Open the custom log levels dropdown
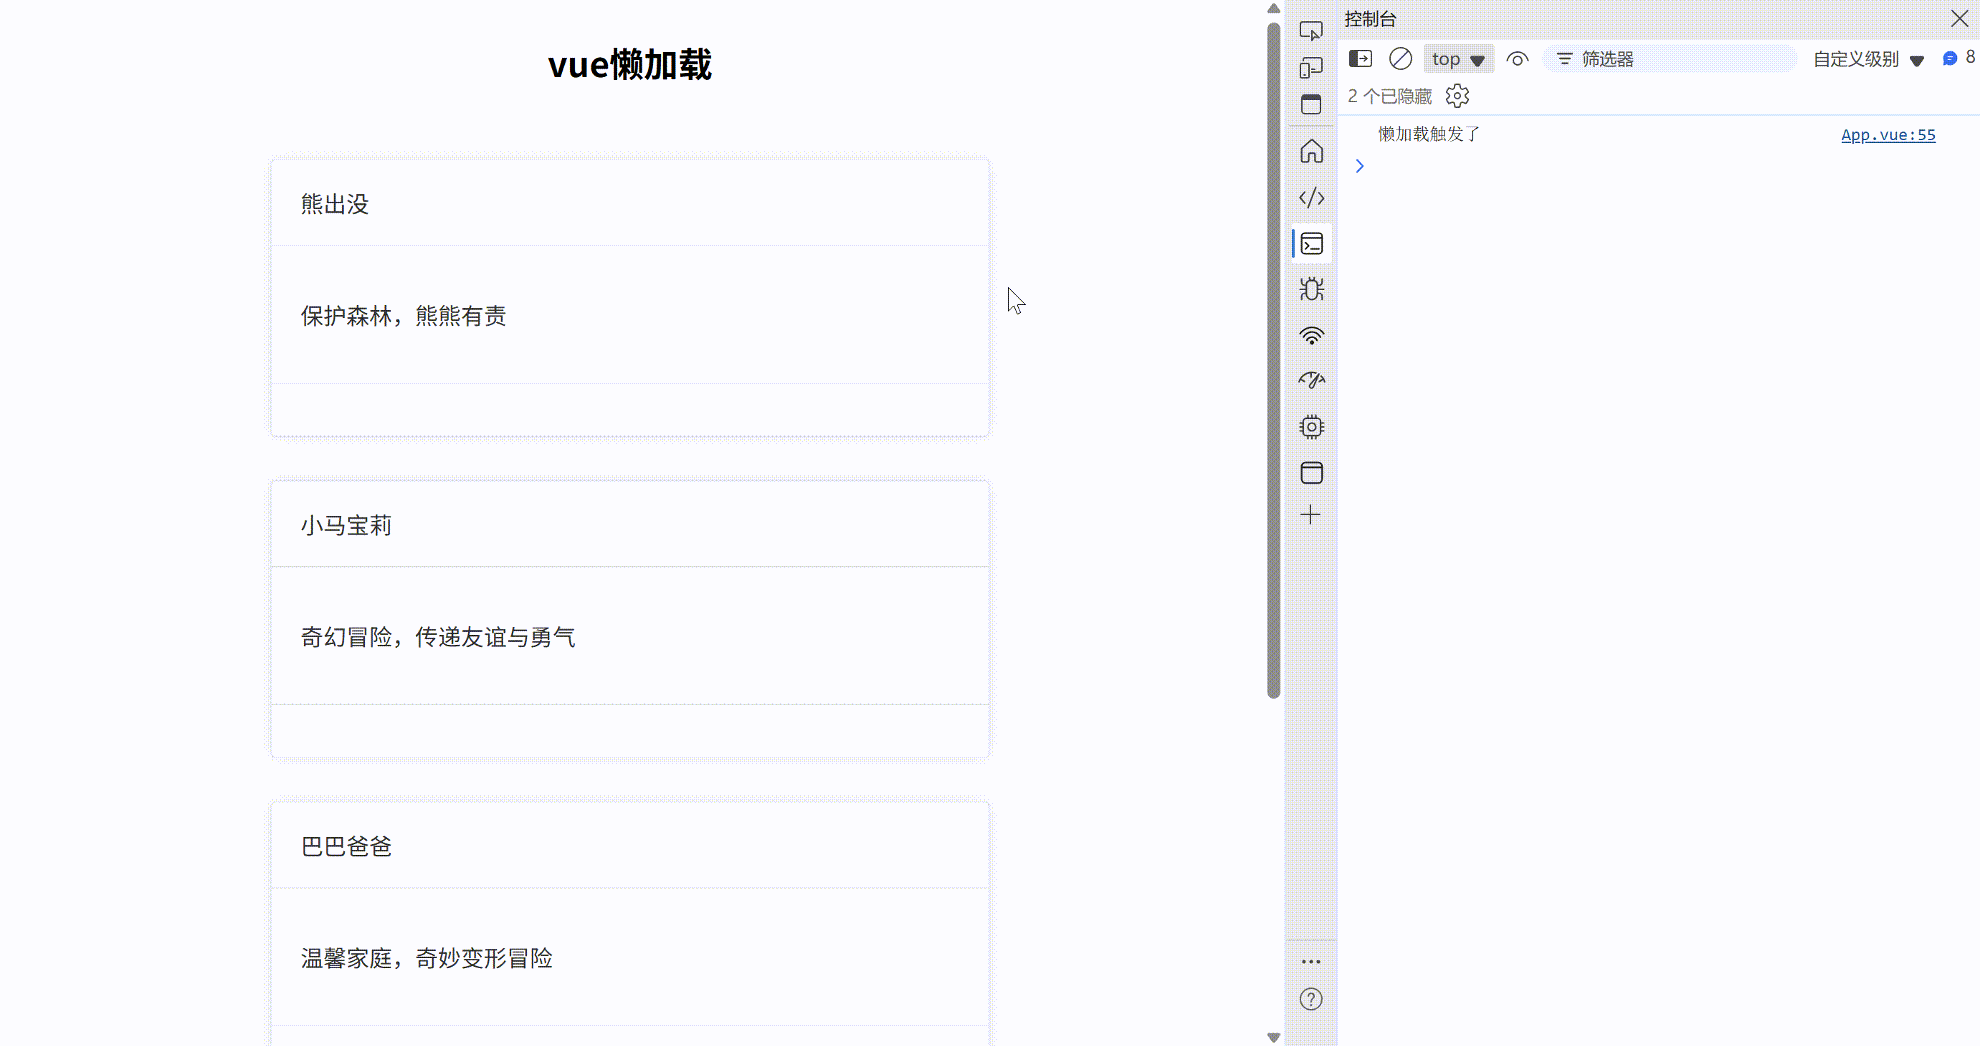Image resolution: width=1980 pixels, height=1046 pixels. point(1868,59)
